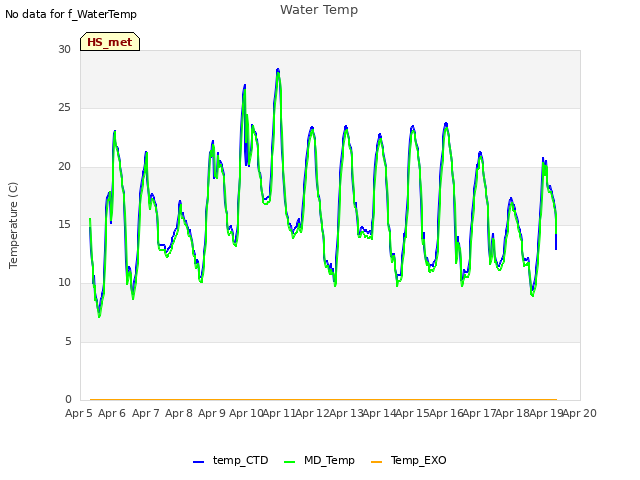Viewport: 640px width, 480px height.
Task: Click the blue temp_CTD legend swatch
Action: click(198, 462)
